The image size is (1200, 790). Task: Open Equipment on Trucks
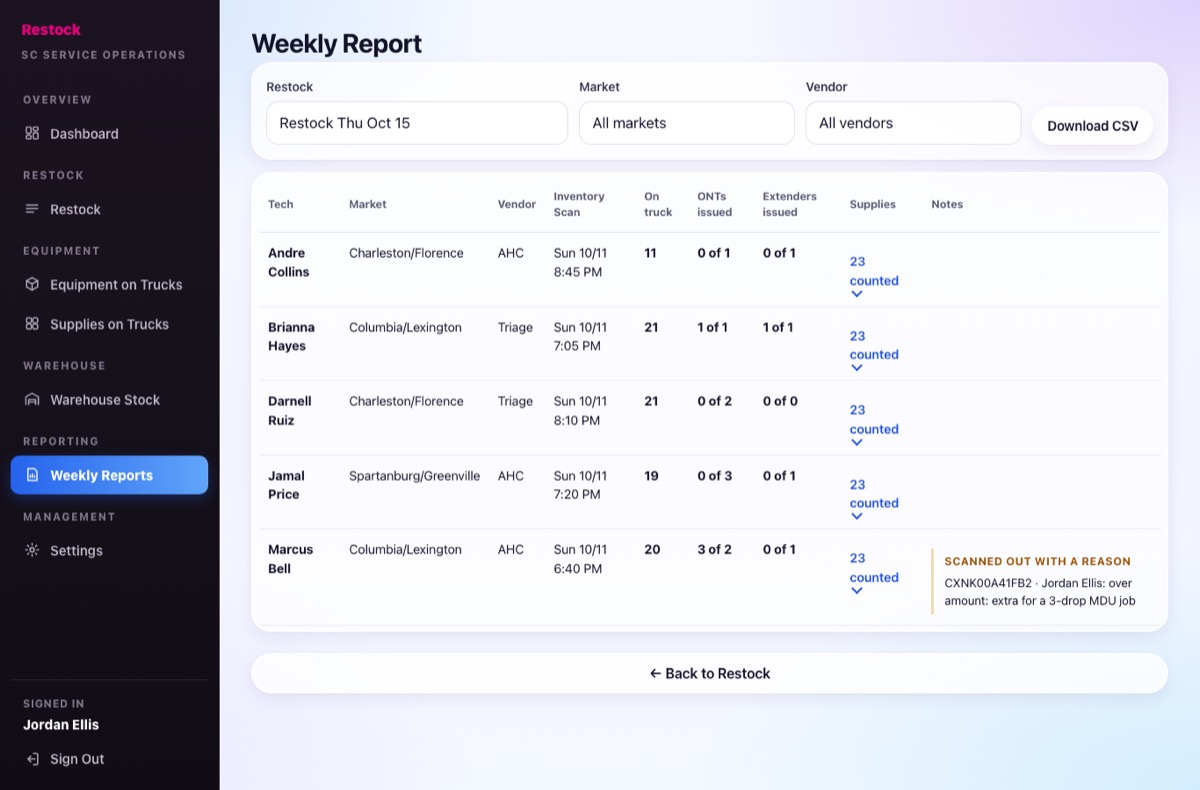click(x=109, y=285)
